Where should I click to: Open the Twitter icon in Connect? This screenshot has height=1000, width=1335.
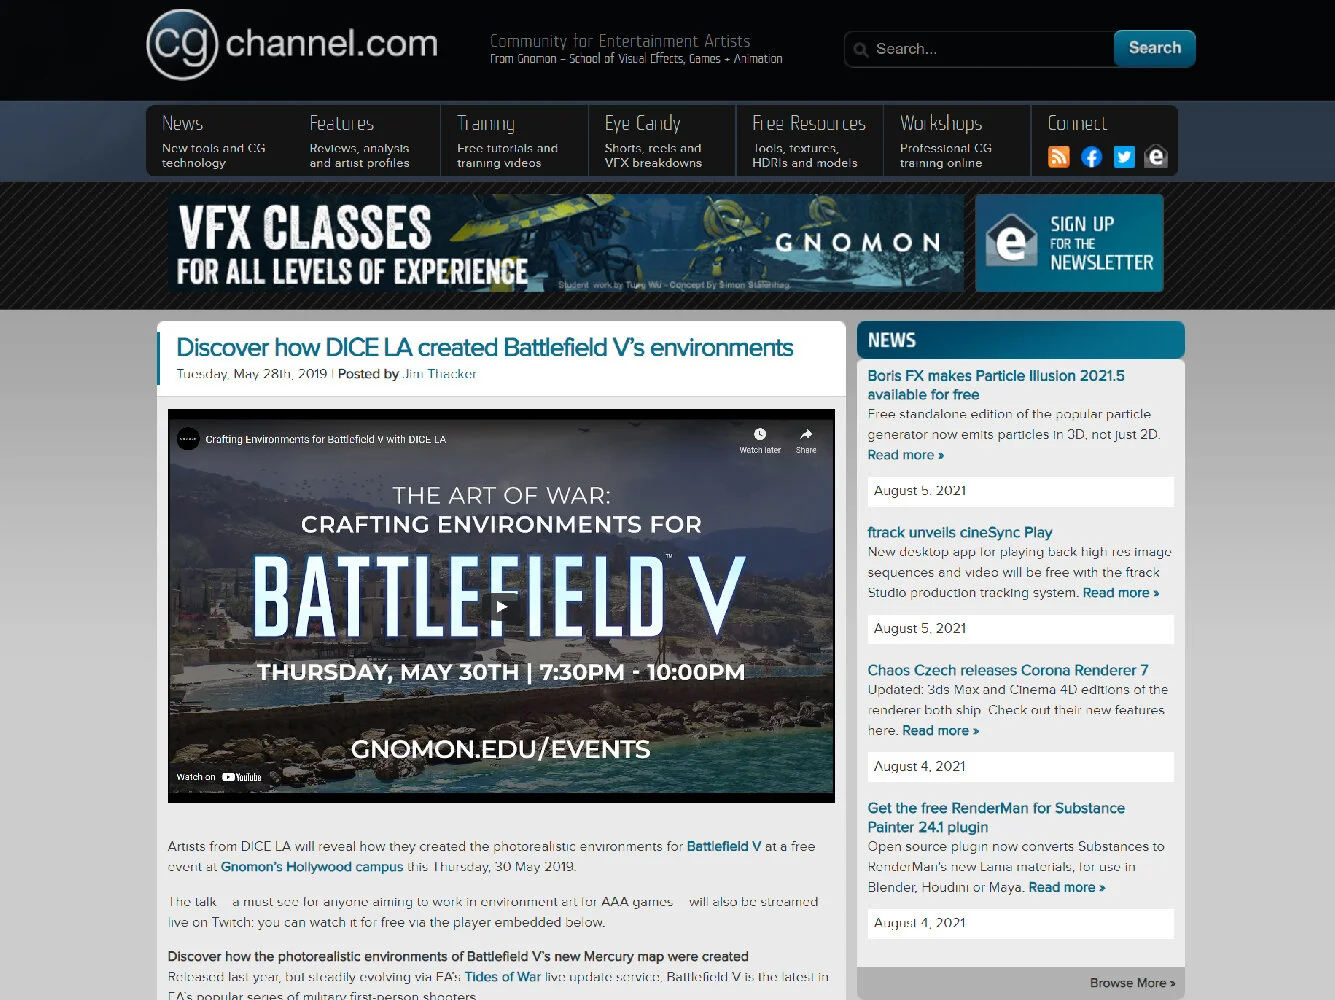[x=1125, y=157]
